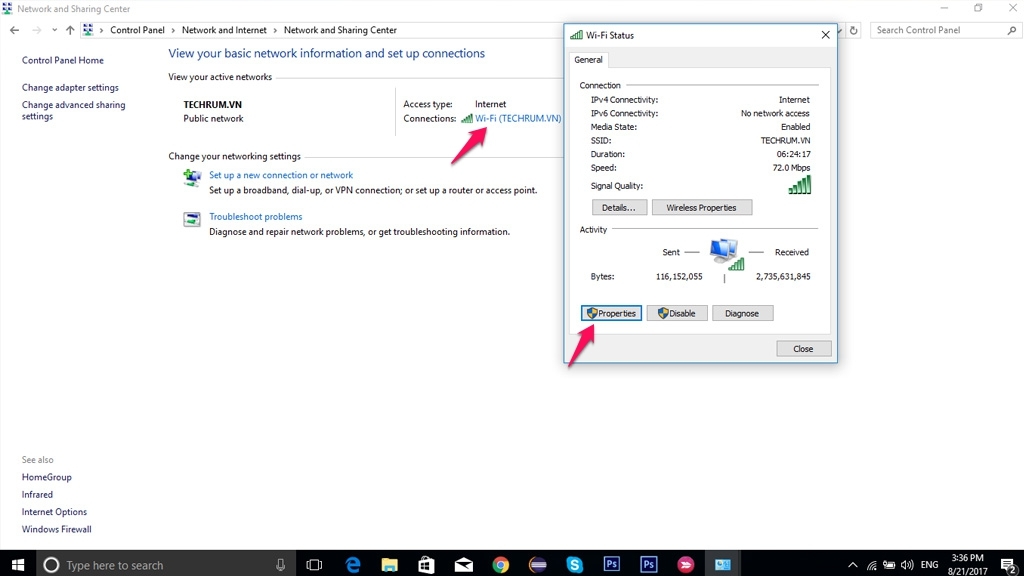This screenshot has height=576, width=1024.
Task: Click the refresh icon in the address bar
Action: coord(852,30)
